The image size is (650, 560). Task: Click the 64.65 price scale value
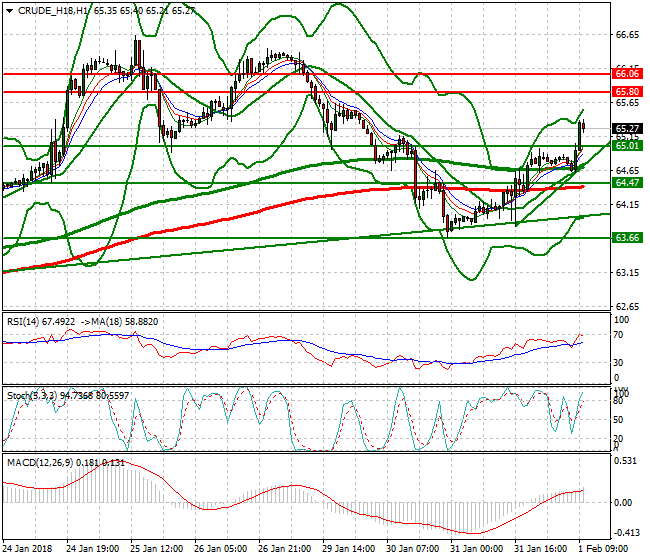click(627, 171)
